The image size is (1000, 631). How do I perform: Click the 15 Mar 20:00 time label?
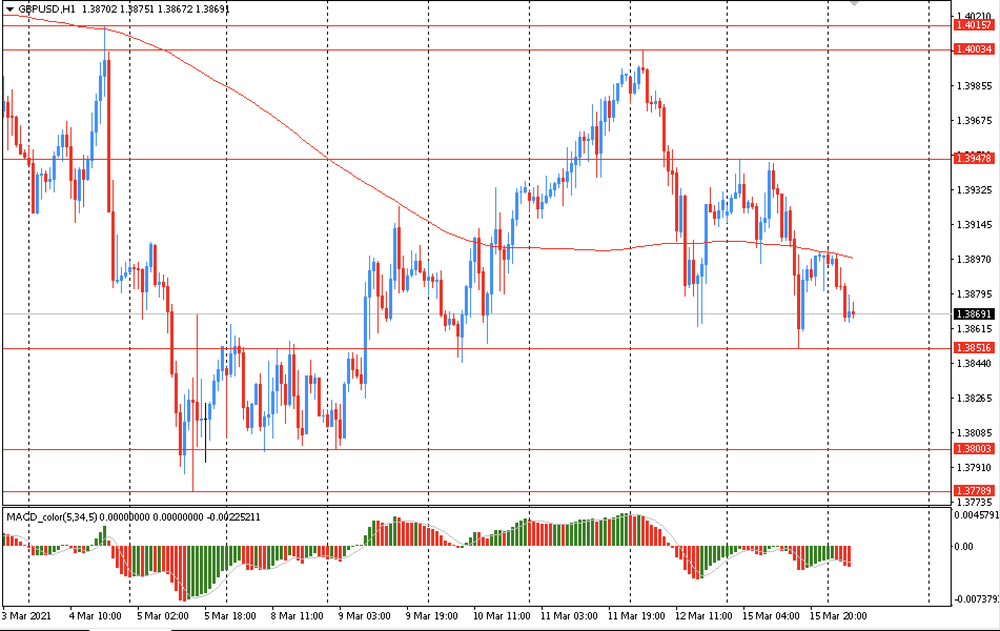pyautogui.click(x=839, y=616)
